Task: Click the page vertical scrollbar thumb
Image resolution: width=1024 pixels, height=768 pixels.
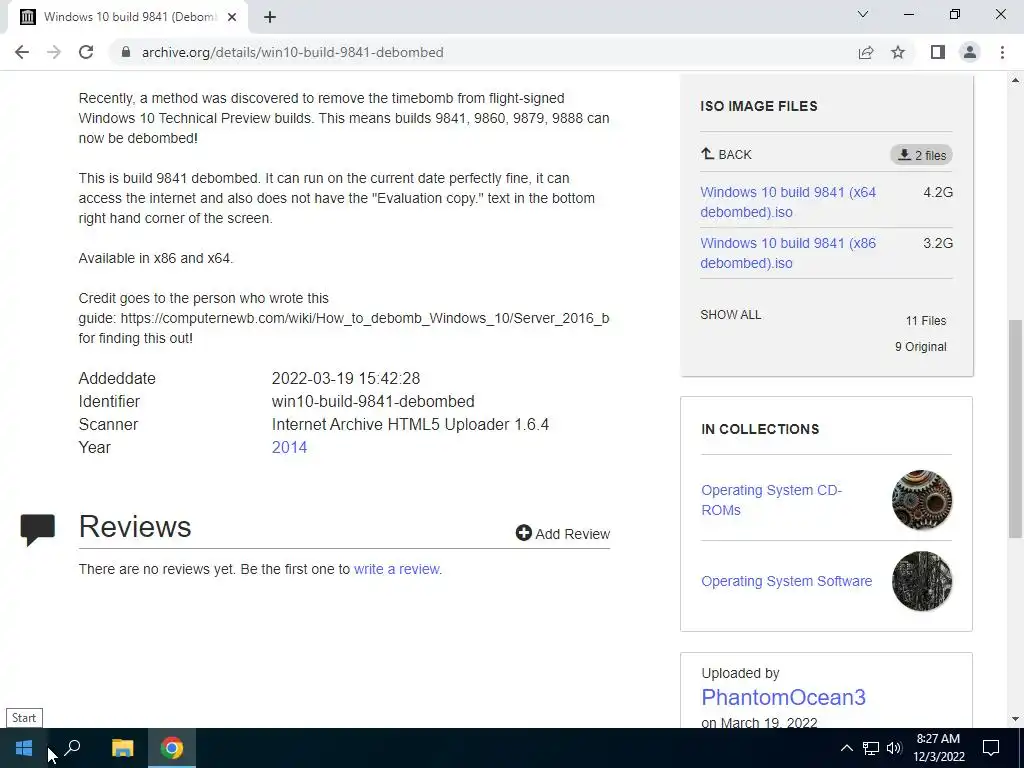Action: tap(1015, 428)
